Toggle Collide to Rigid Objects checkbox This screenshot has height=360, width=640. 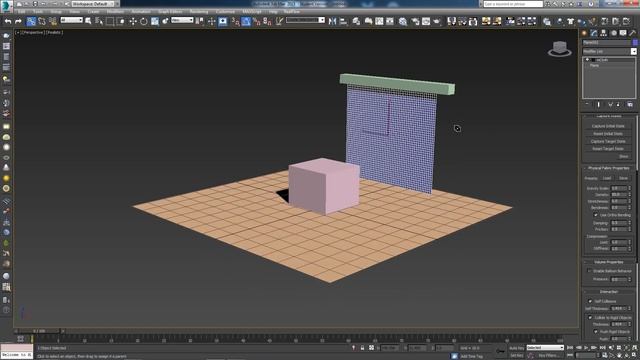(x=590, y=318)
